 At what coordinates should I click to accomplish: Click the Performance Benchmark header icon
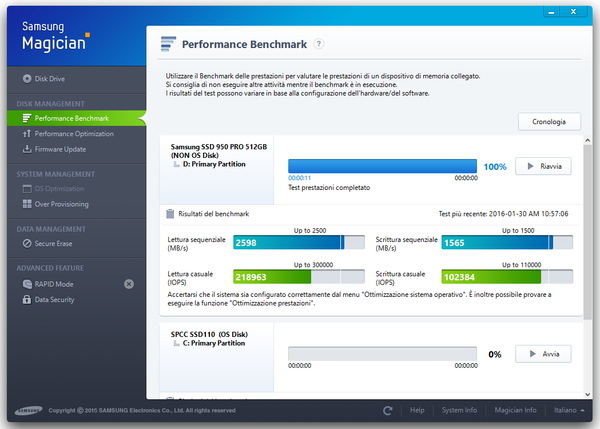168,44
